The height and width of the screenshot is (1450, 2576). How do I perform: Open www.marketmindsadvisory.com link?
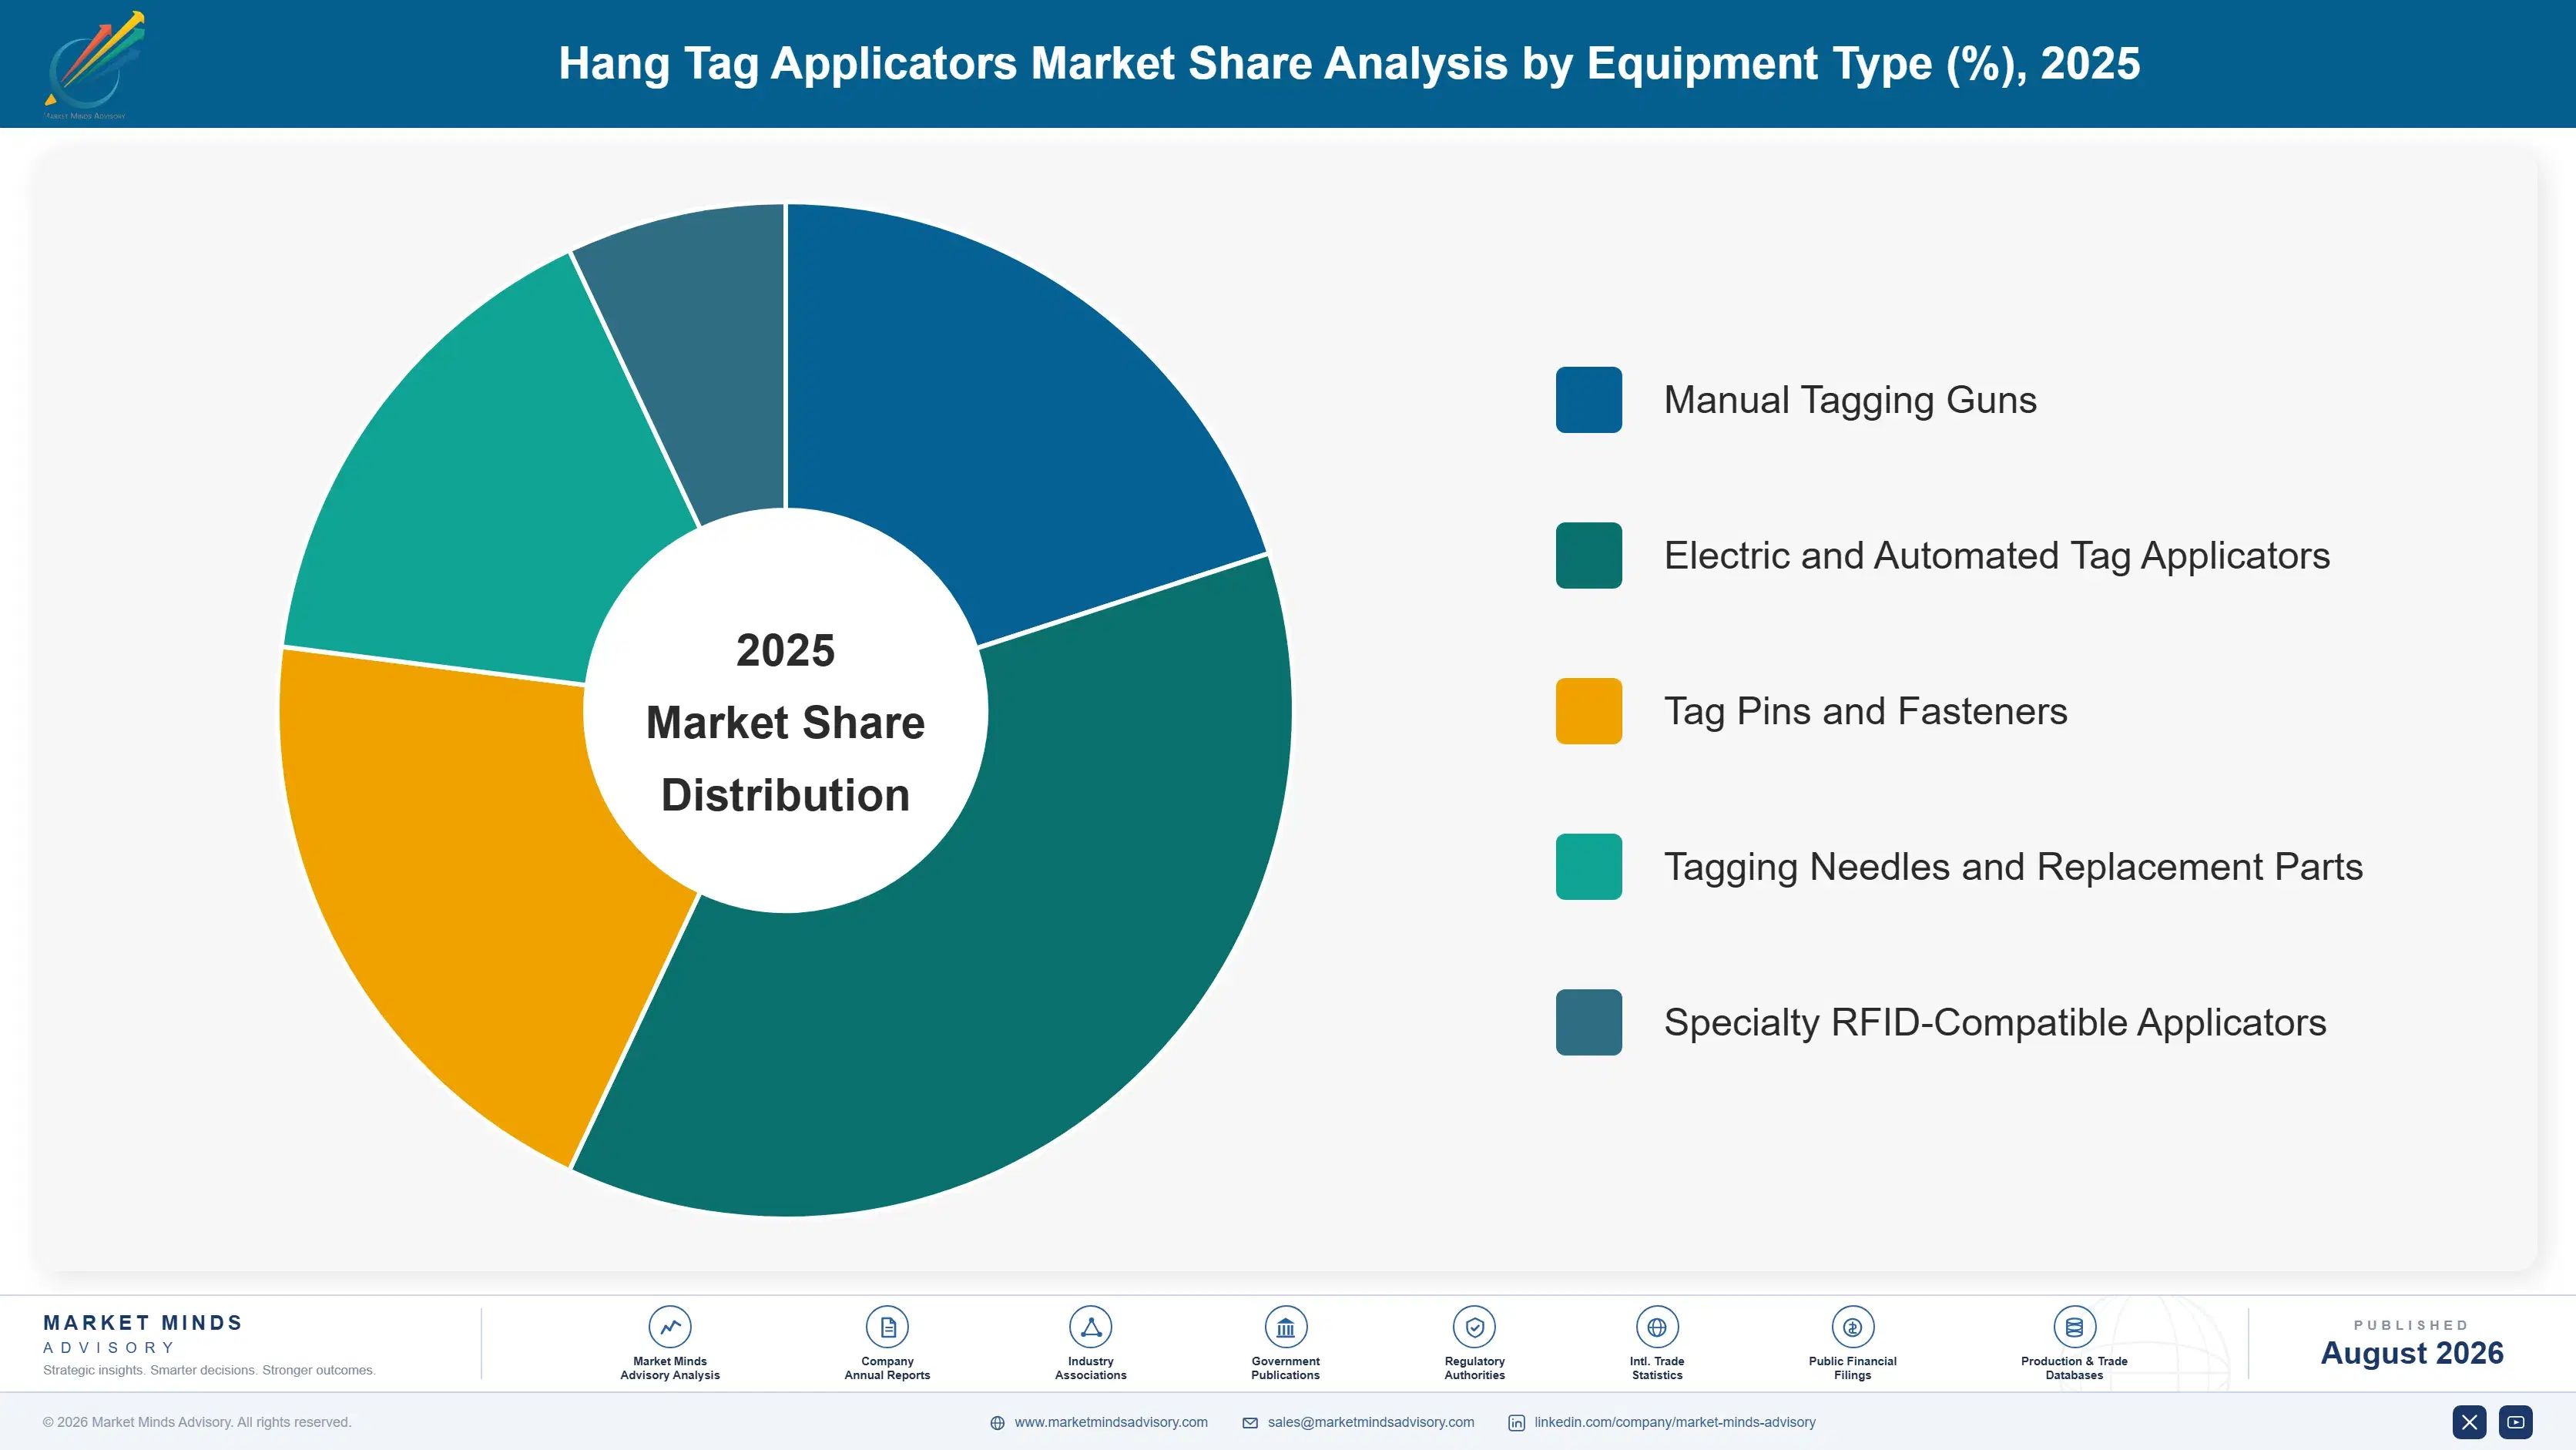(x=1111, y=1422)
